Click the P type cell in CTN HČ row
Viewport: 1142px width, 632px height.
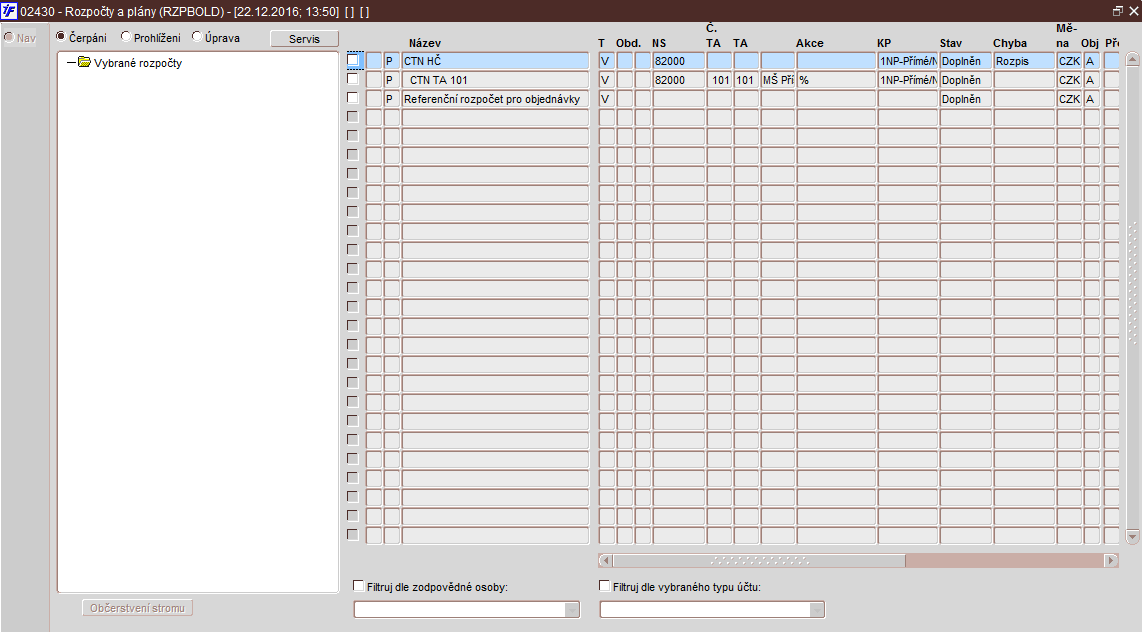point(392,61)
